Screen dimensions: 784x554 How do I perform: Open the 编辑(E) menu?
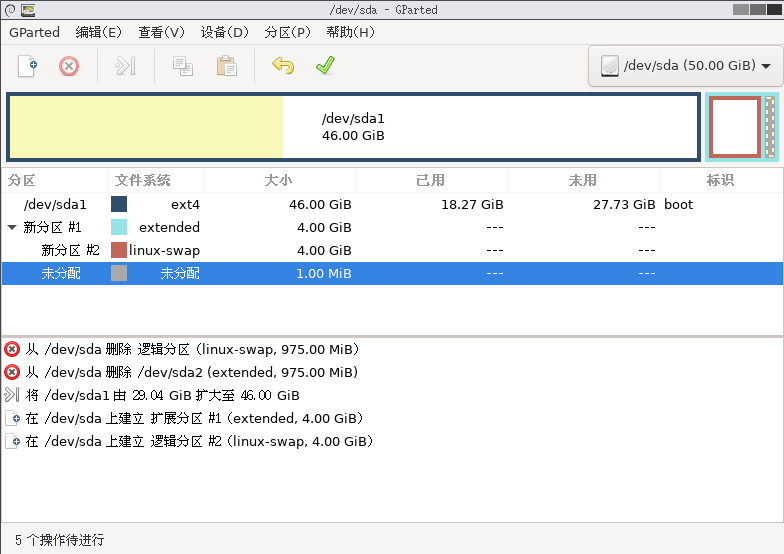tap(98, 32)
